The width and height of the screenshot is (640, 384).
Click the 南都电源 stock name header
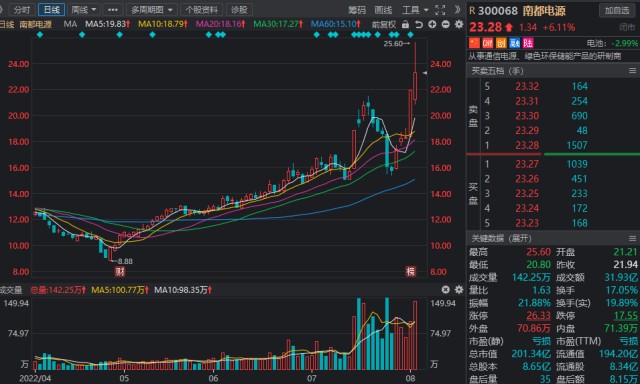(545, 11)
